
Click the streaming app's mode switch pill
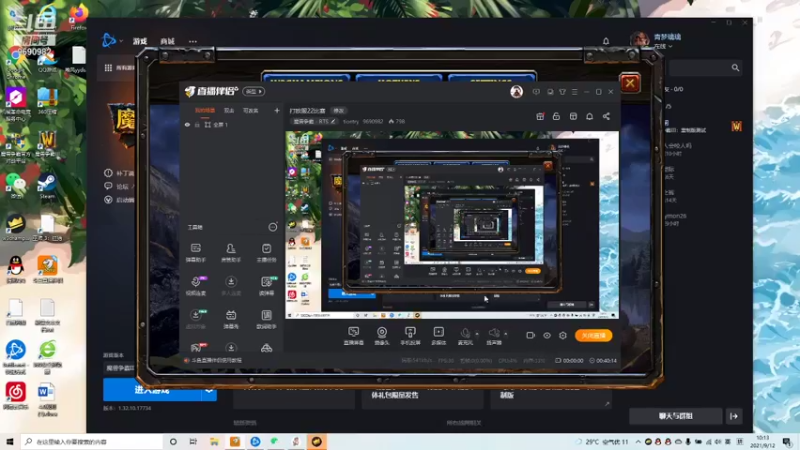tap(254, 91)
